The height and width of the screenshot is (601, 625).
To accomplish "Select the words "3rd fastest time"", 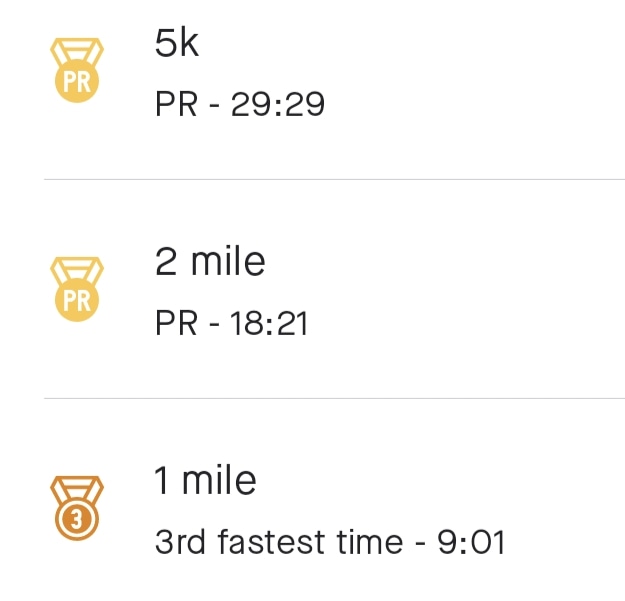I will point(279,542).
